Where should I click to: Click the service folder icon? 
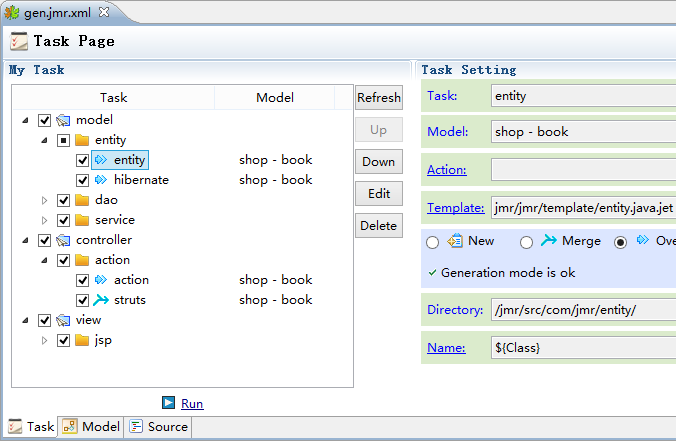pyautogui.click(x=82, y=220)
